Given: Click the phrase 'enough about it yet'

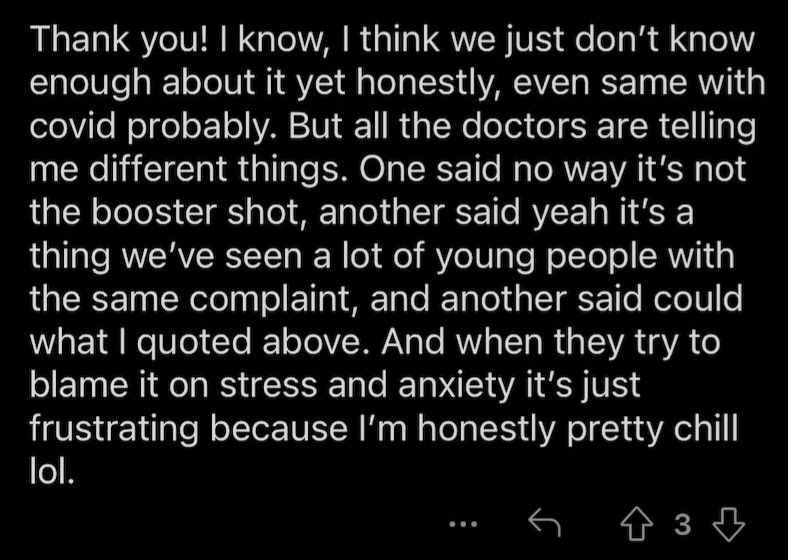Looking at the screenshot, I should point(187,82).
